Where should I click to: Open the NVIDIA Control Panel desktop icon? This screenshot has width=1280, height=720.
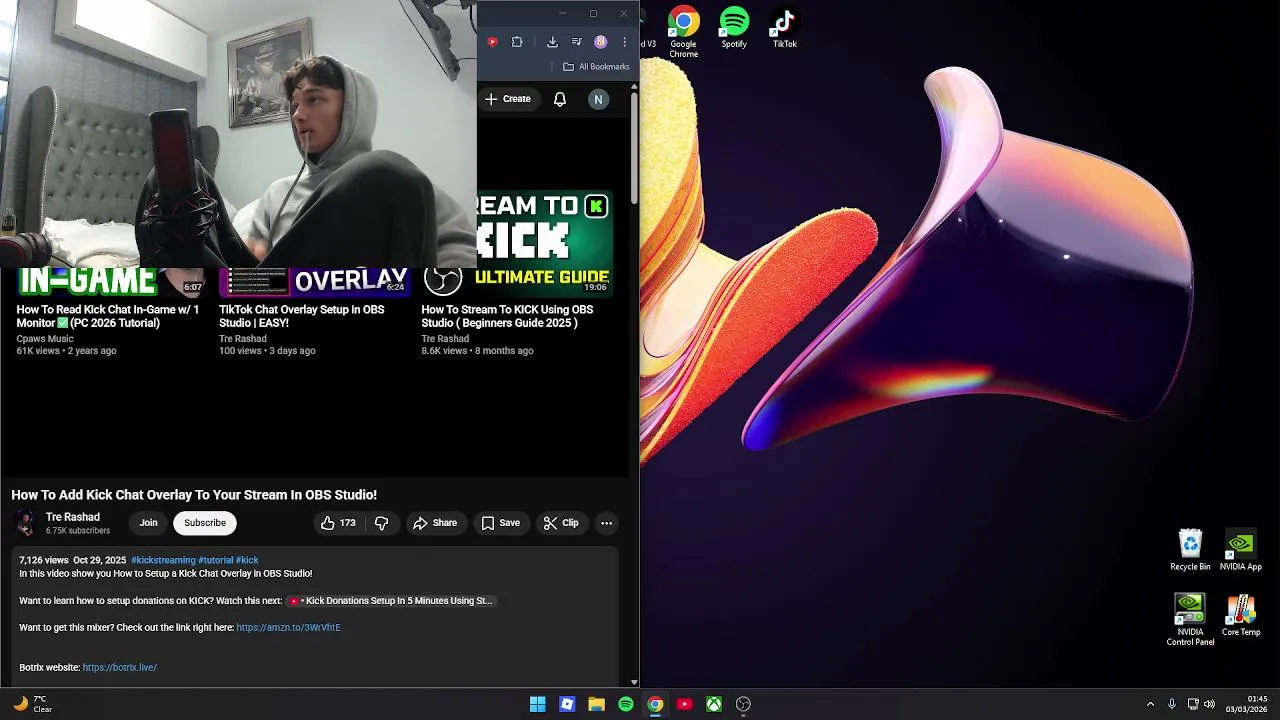coord(1190,621)
